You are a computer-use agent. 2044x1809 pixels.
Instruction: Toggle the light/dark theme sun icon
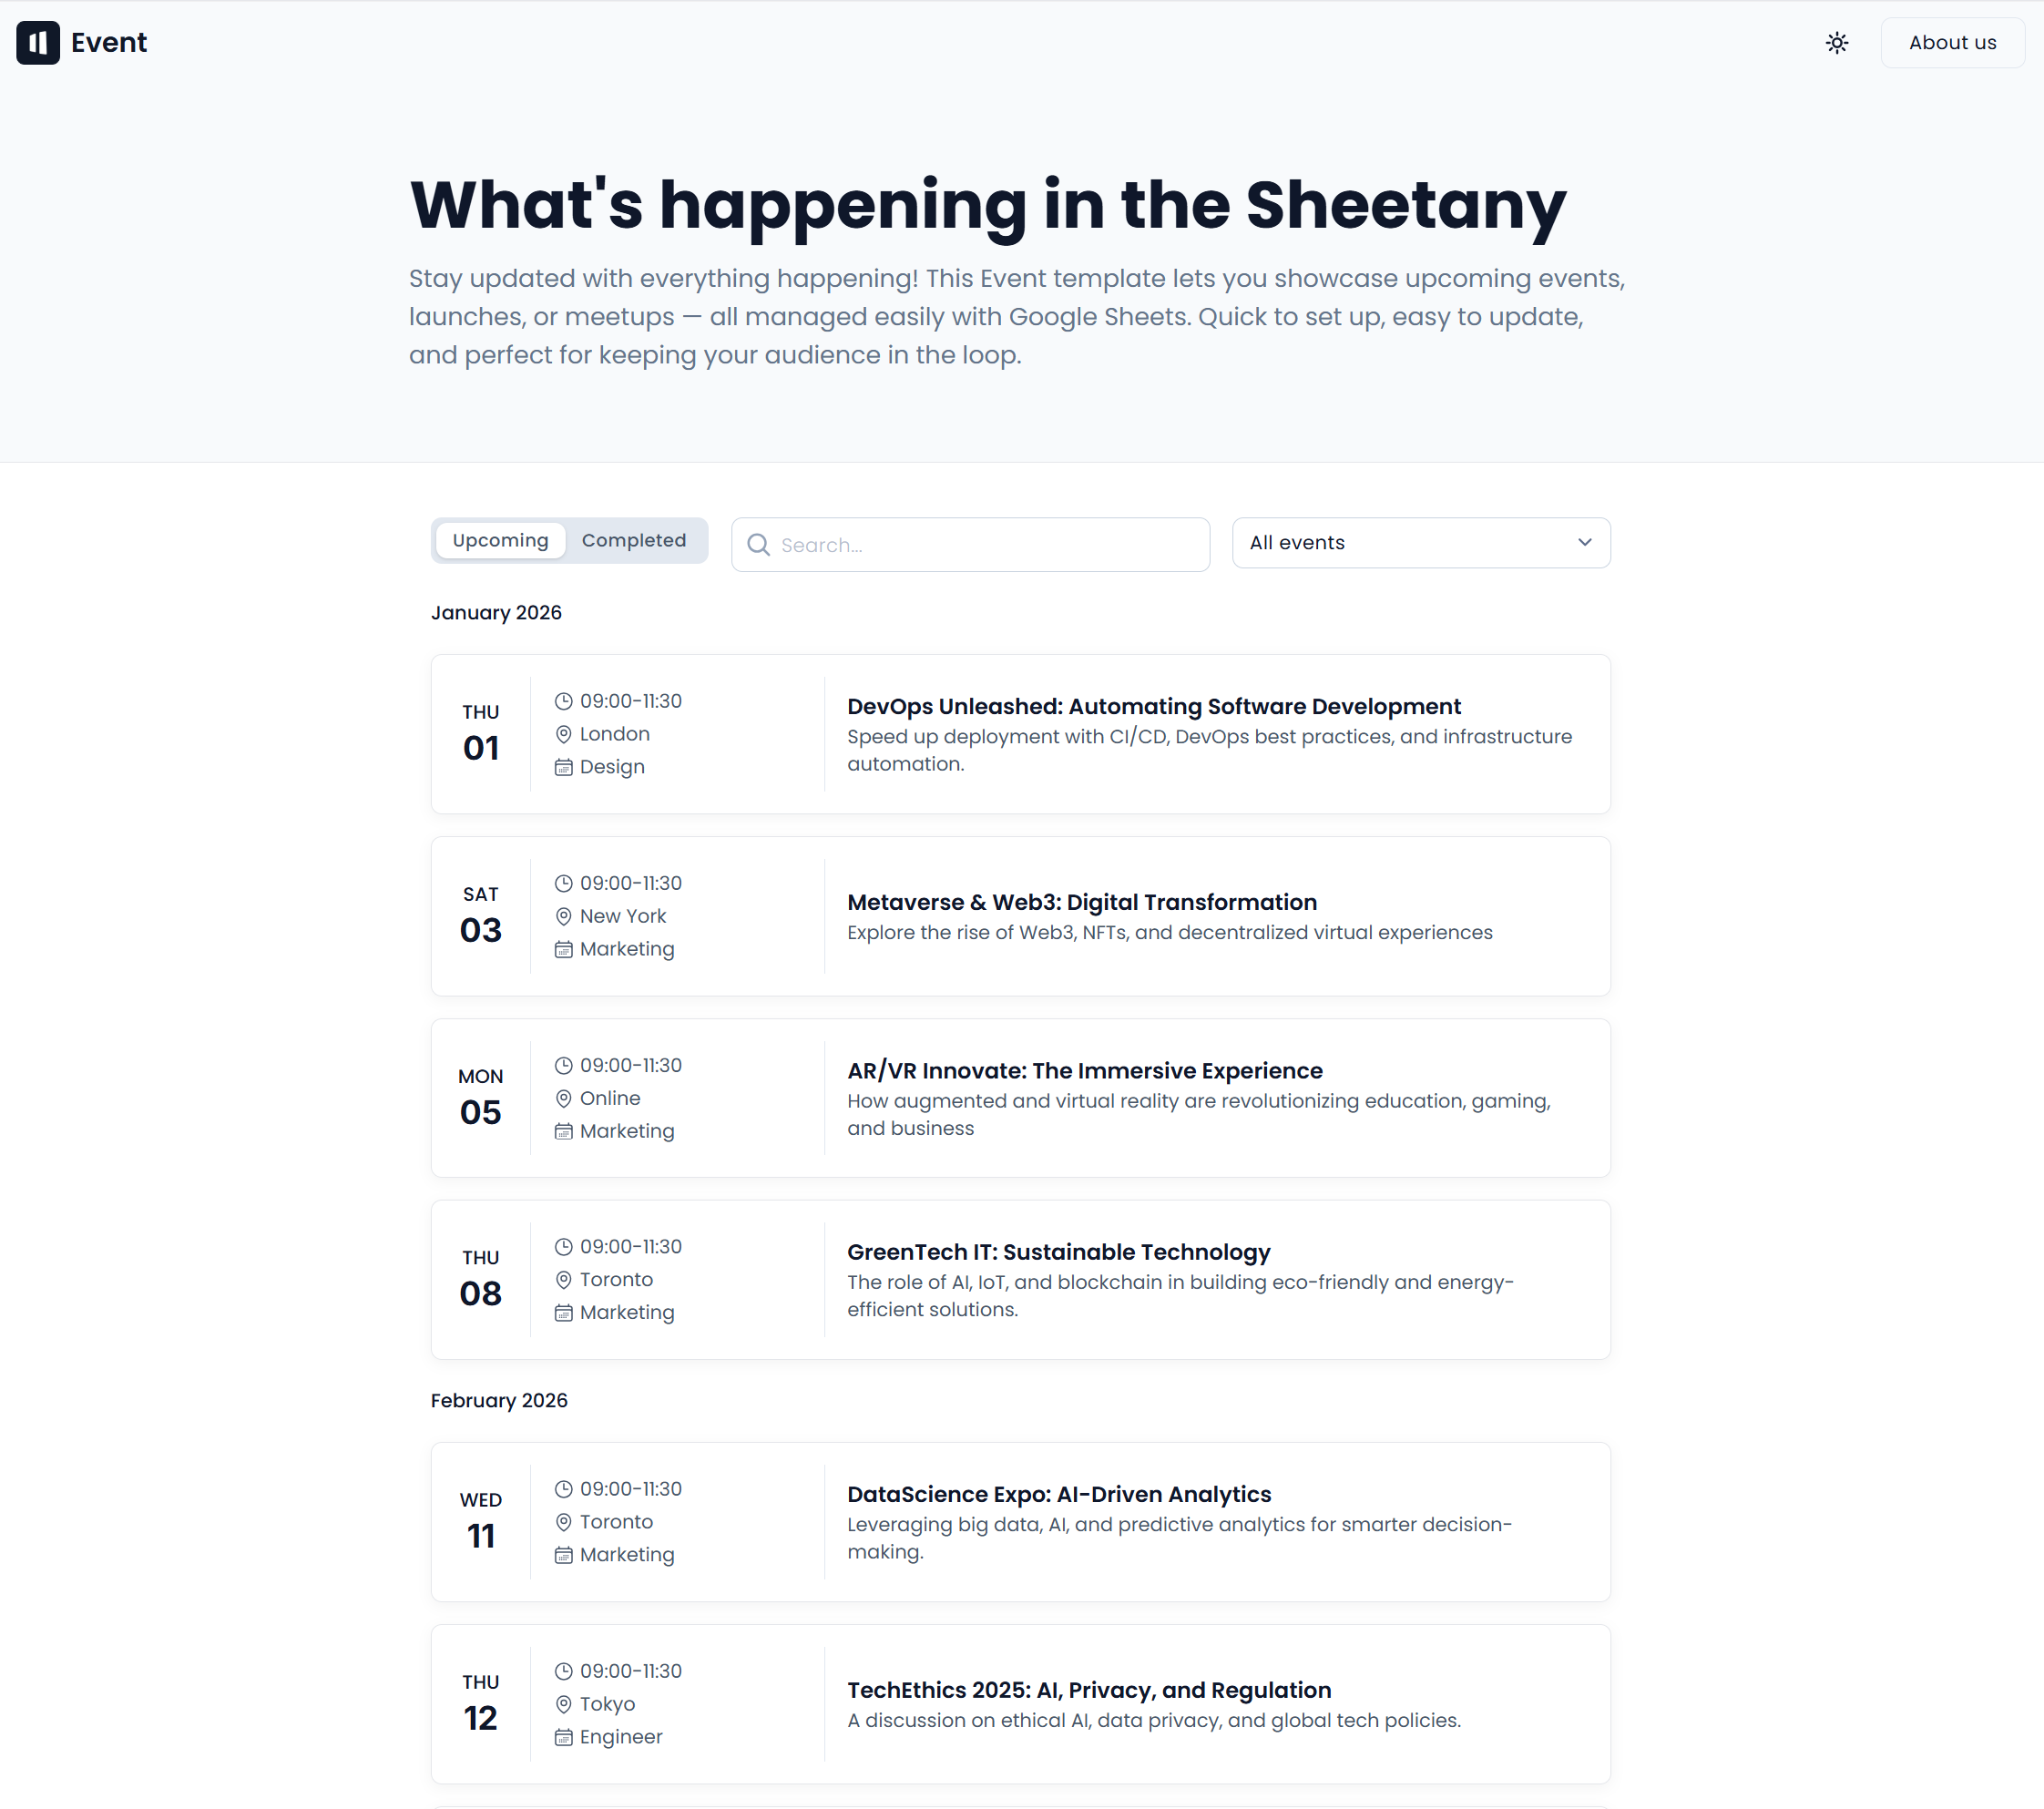click(1836, 43)
